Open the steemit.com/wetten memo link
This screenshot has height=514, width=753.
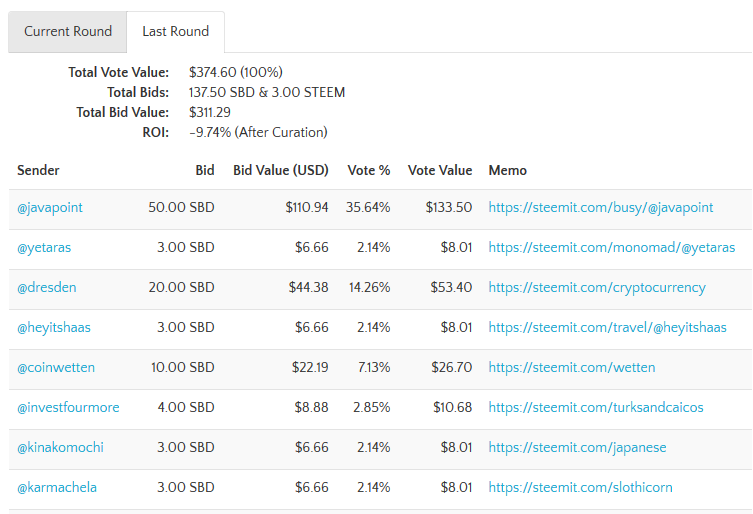[x=572, y=368]
